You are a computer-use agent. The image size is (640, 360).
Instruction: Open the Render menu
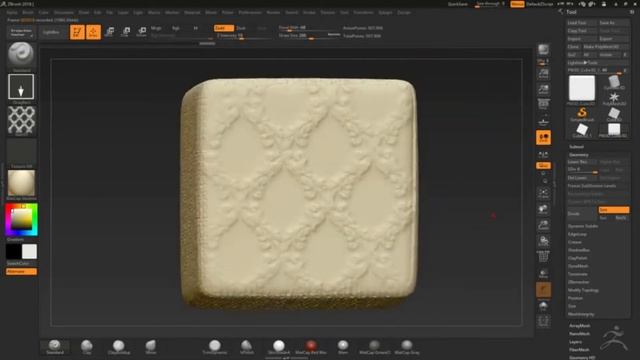point(273,13)
